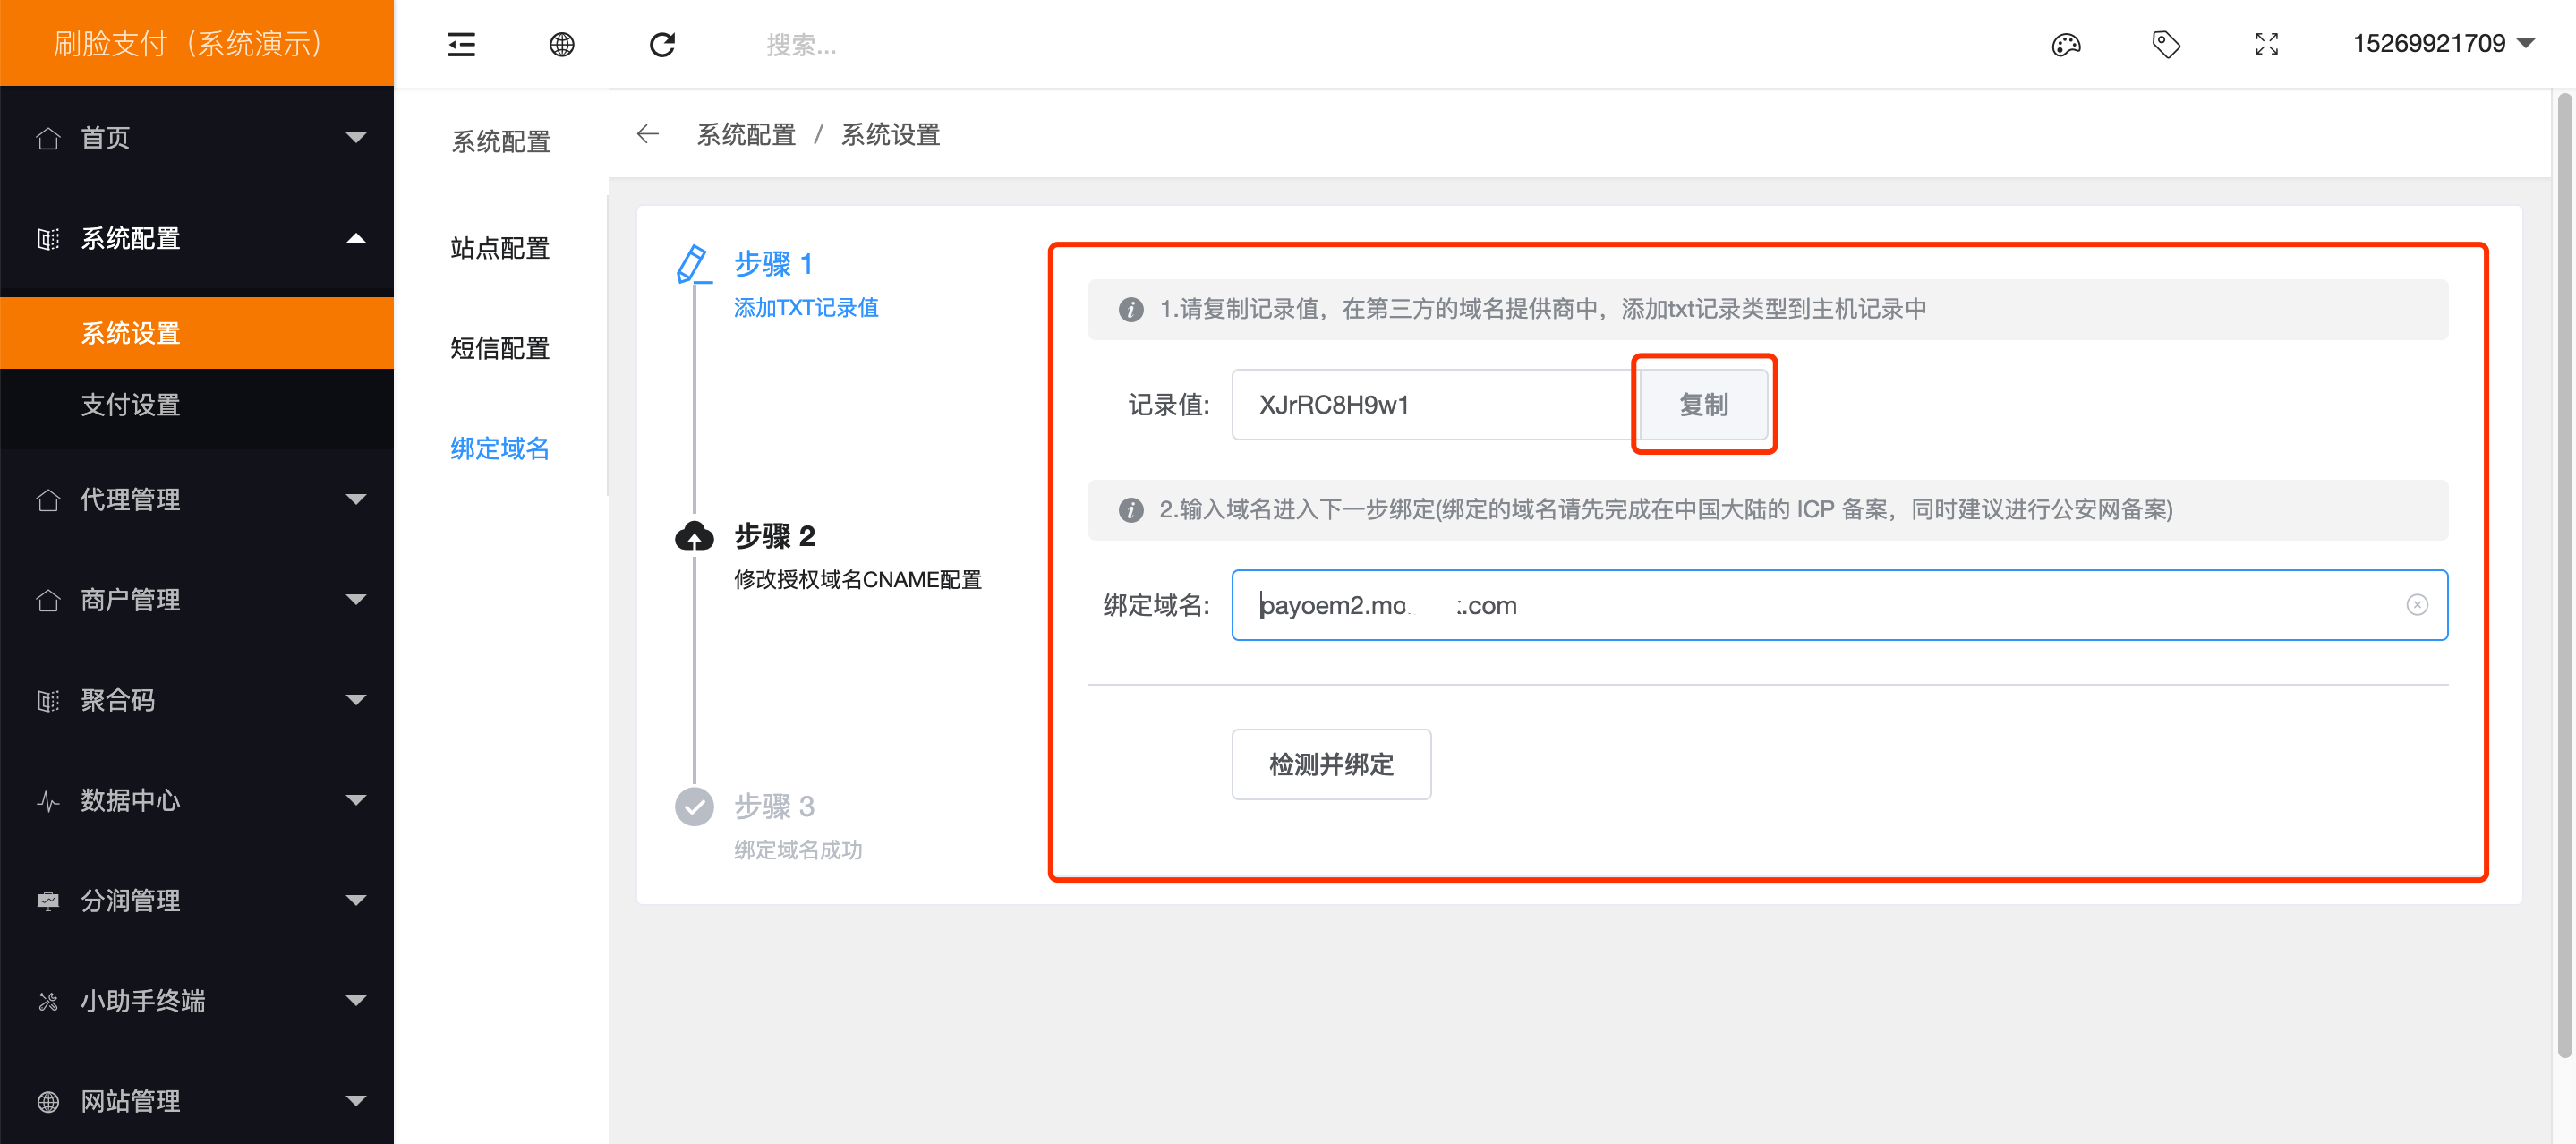Select 步骤 3 step title
2576x1144 pixels.
click(x=775, y=807)
